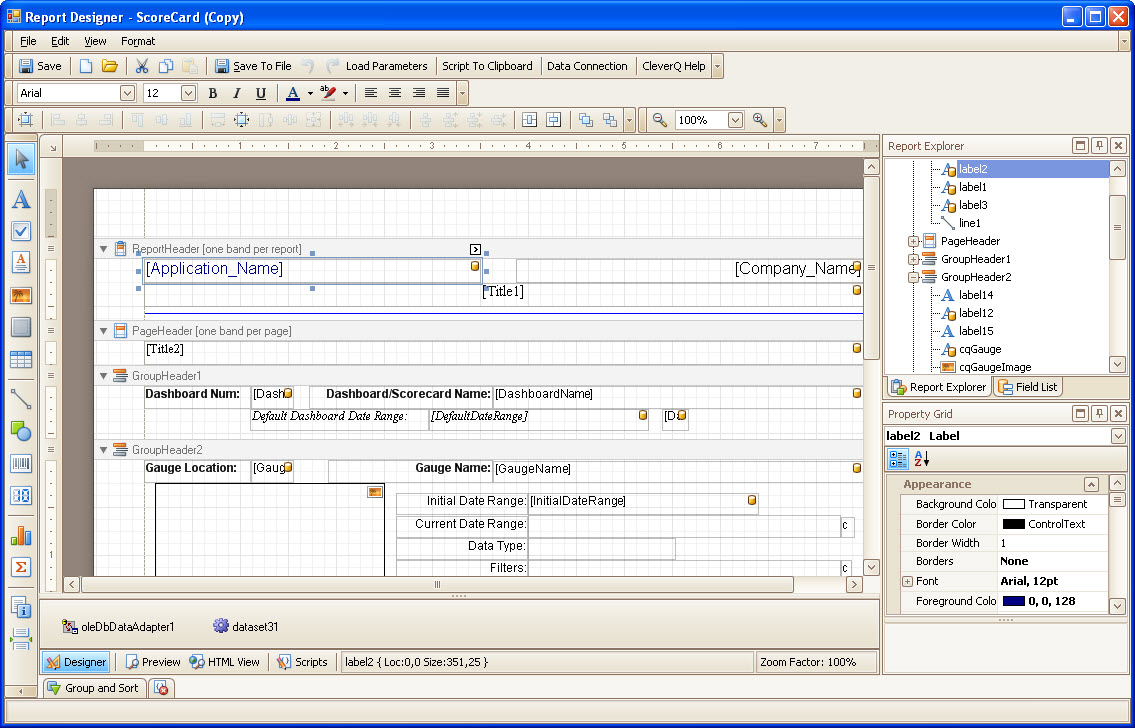Viewport: 1135px width, 728px height.
Task: Click the Script To Clipboard button
Action: tap(488, 66)
